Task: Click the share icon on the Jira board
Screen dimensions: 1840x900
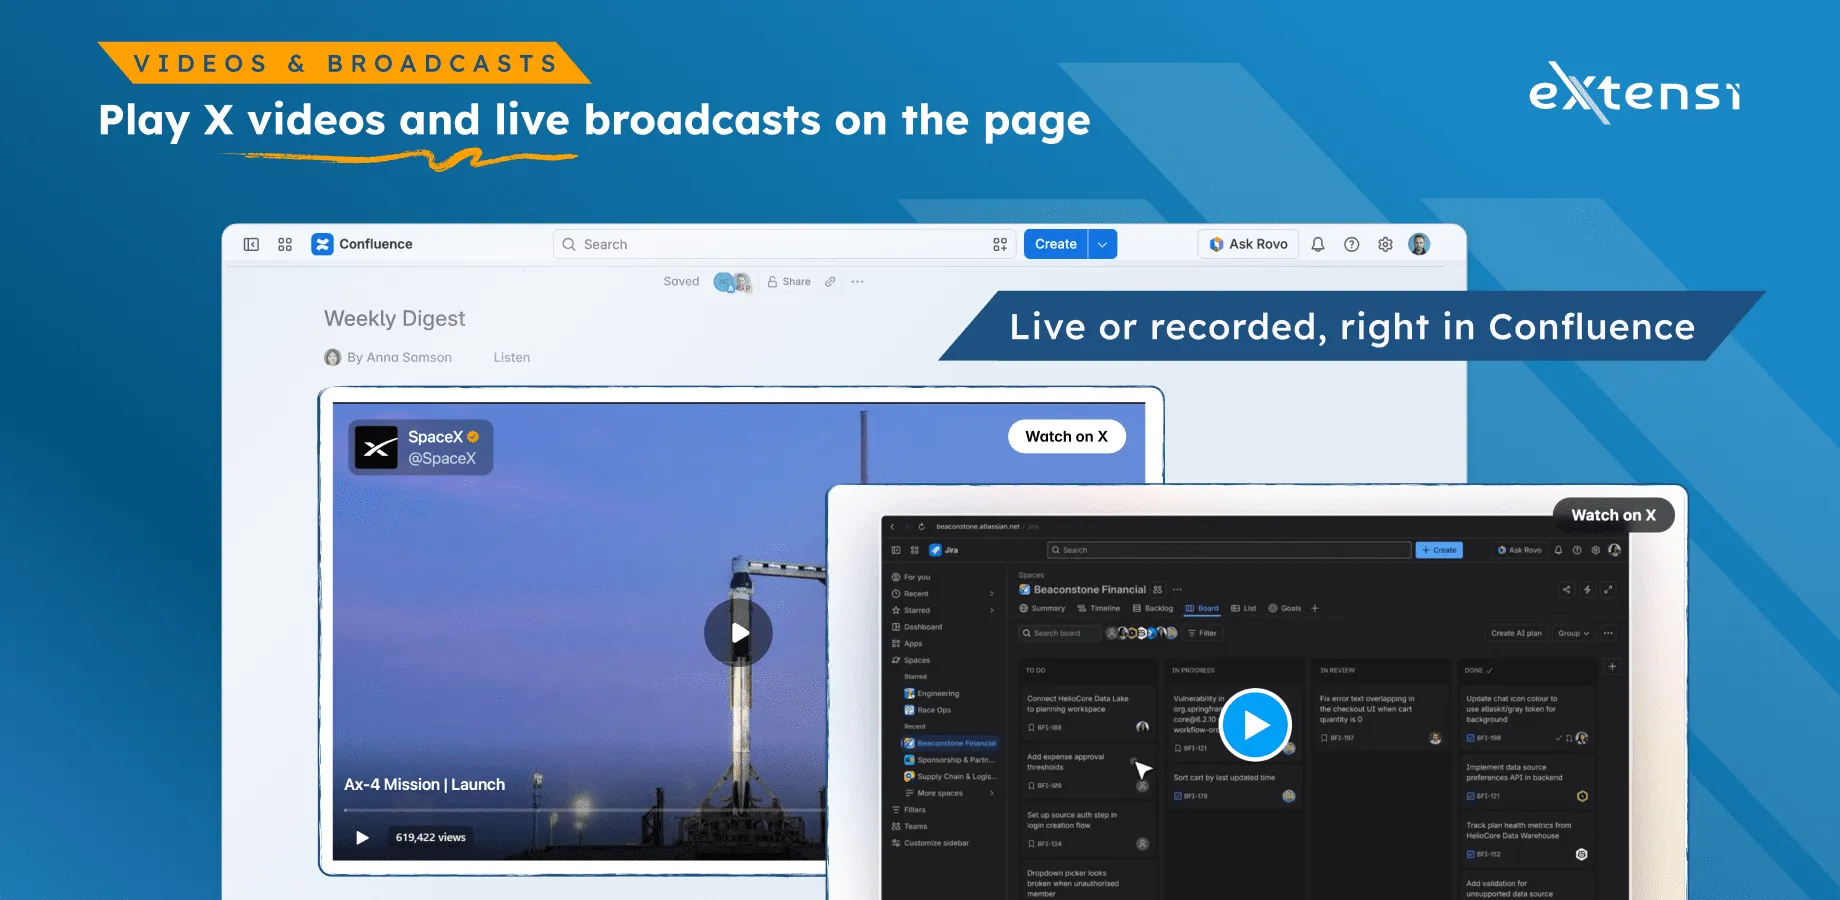Action: coord(1566,590)
